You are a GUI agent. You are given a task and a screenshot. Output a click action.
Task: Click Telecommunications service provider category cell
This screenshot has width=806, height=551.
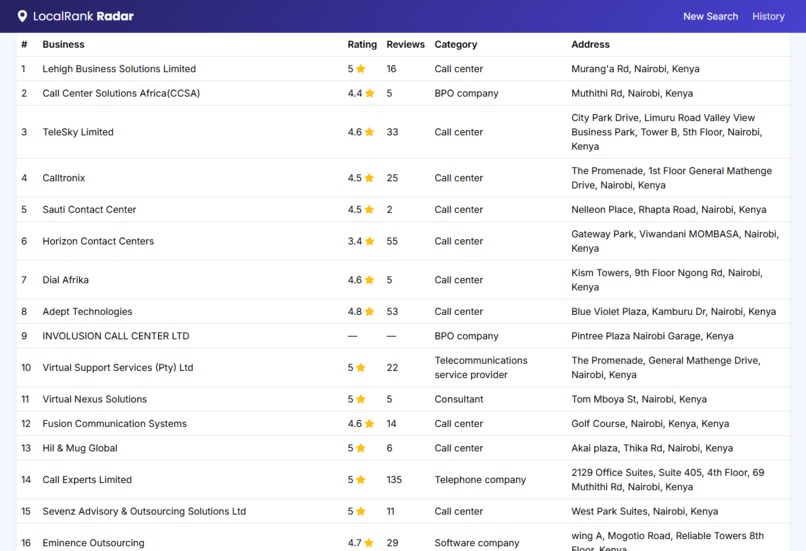tap(481, 368)
